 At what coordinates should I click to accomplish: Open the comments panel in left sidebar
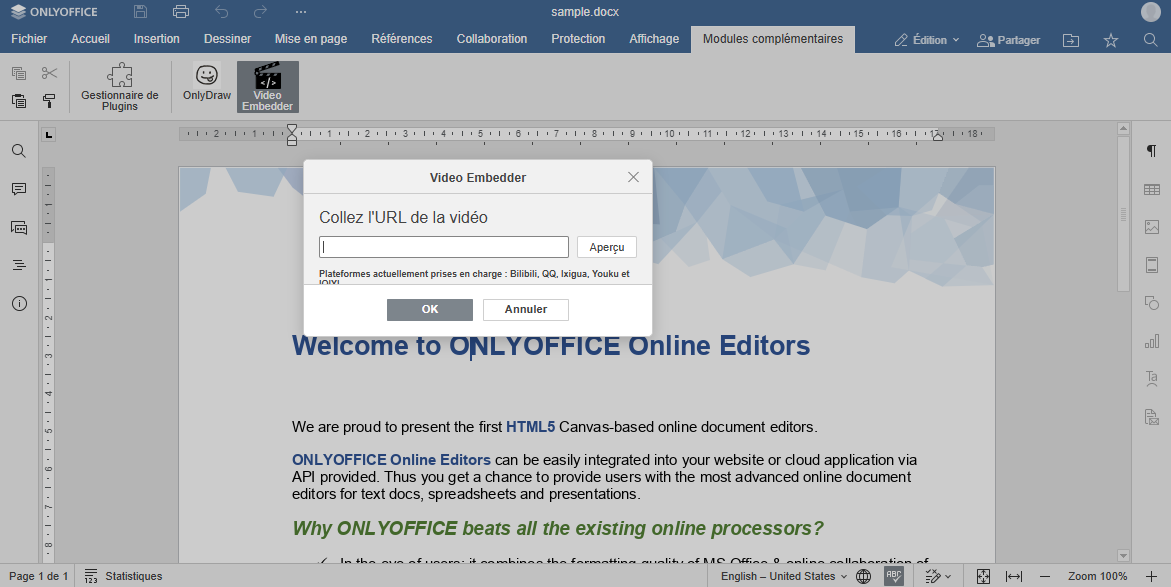click(19, 190)
